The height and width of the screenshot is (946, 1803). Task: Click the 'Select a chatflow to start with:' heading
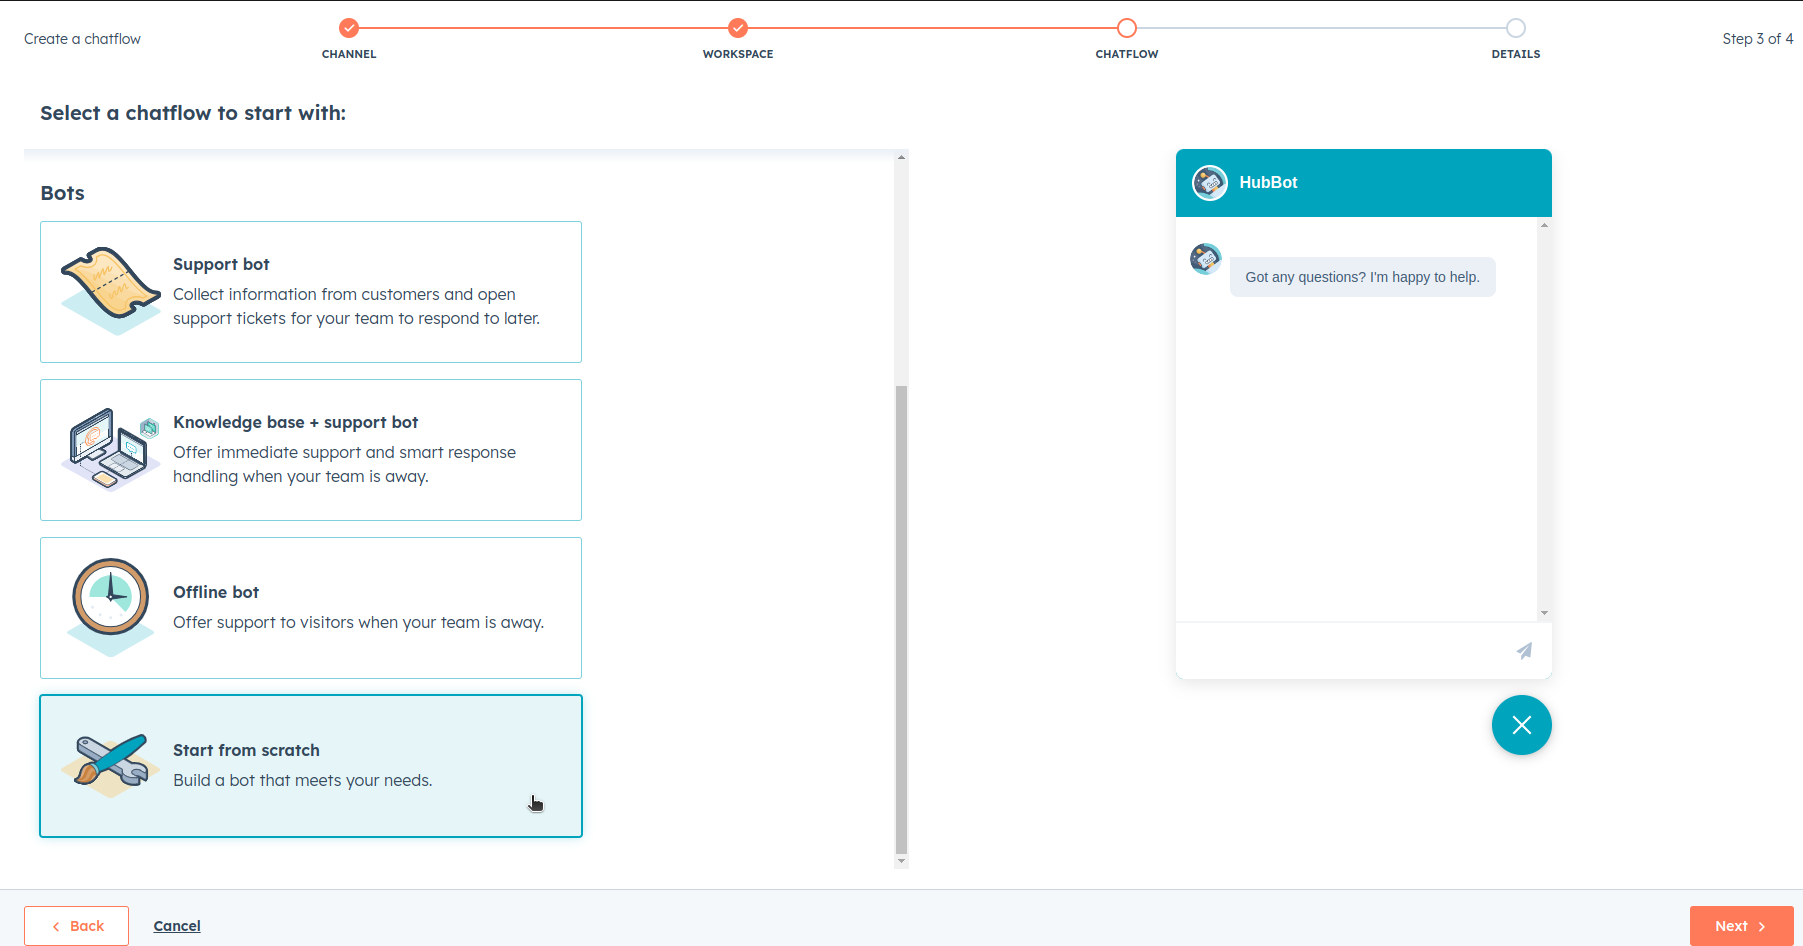[193, 113]
